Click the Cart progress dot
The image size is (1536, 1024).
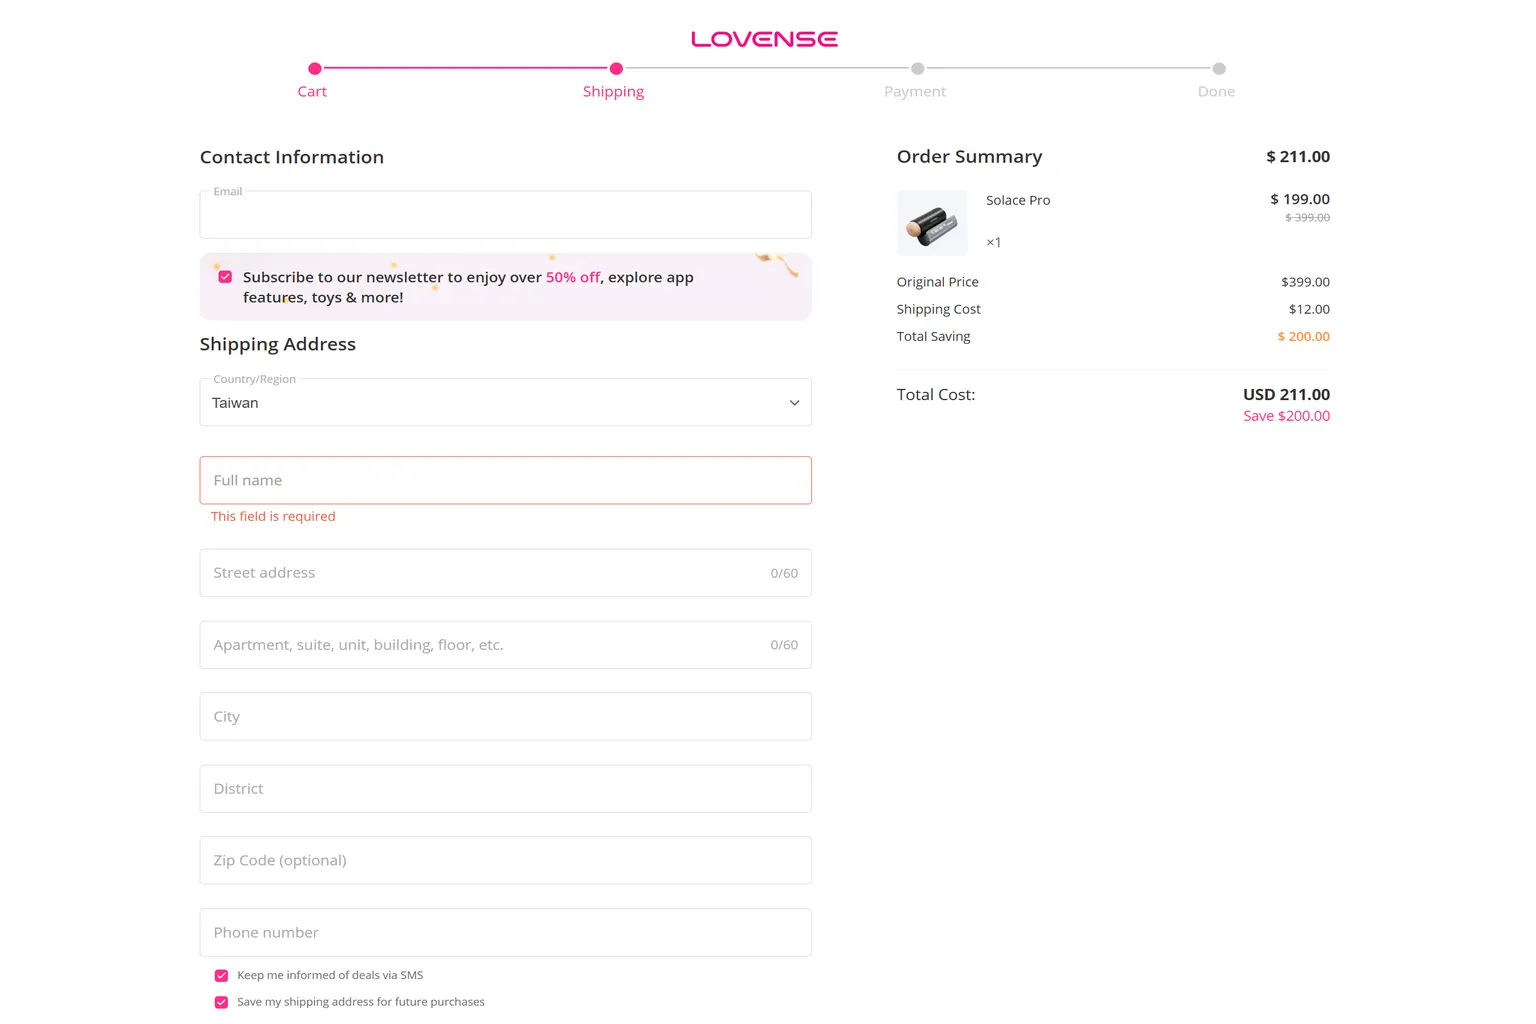(315, 68)
